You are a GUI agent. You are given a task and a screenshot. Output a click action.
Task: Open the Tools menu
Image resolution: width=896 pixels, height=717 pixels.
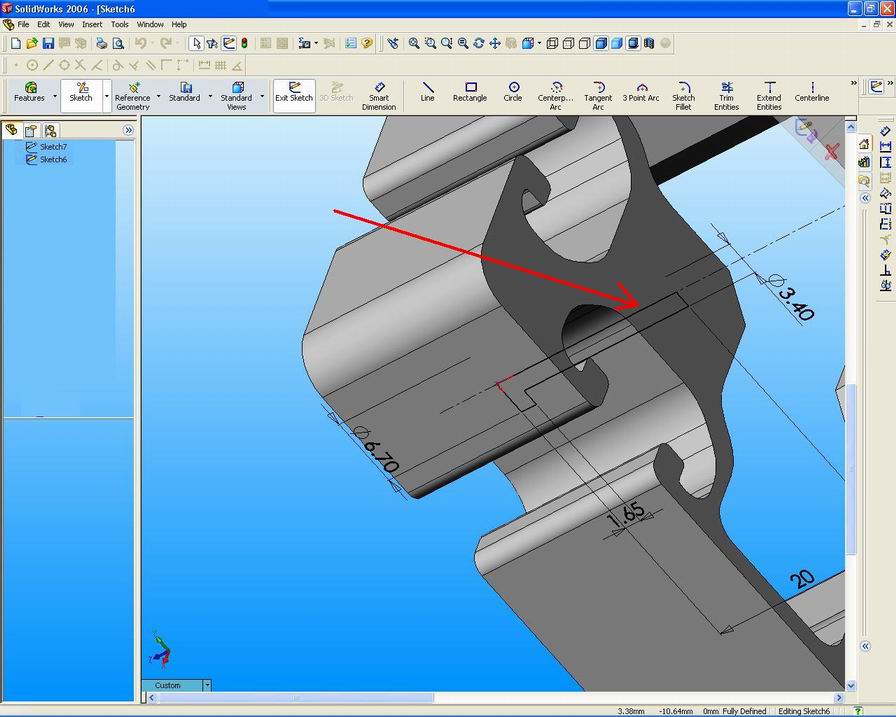120,24
